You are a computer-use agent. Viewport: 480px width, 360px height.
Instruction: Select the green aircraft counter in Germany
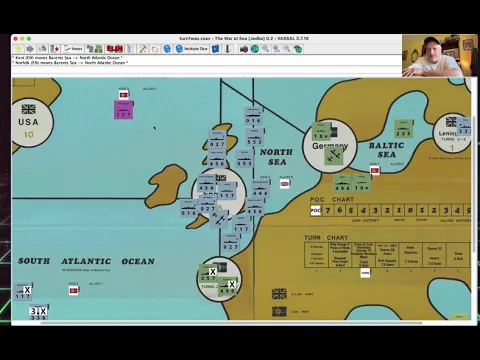click(334, 156)
